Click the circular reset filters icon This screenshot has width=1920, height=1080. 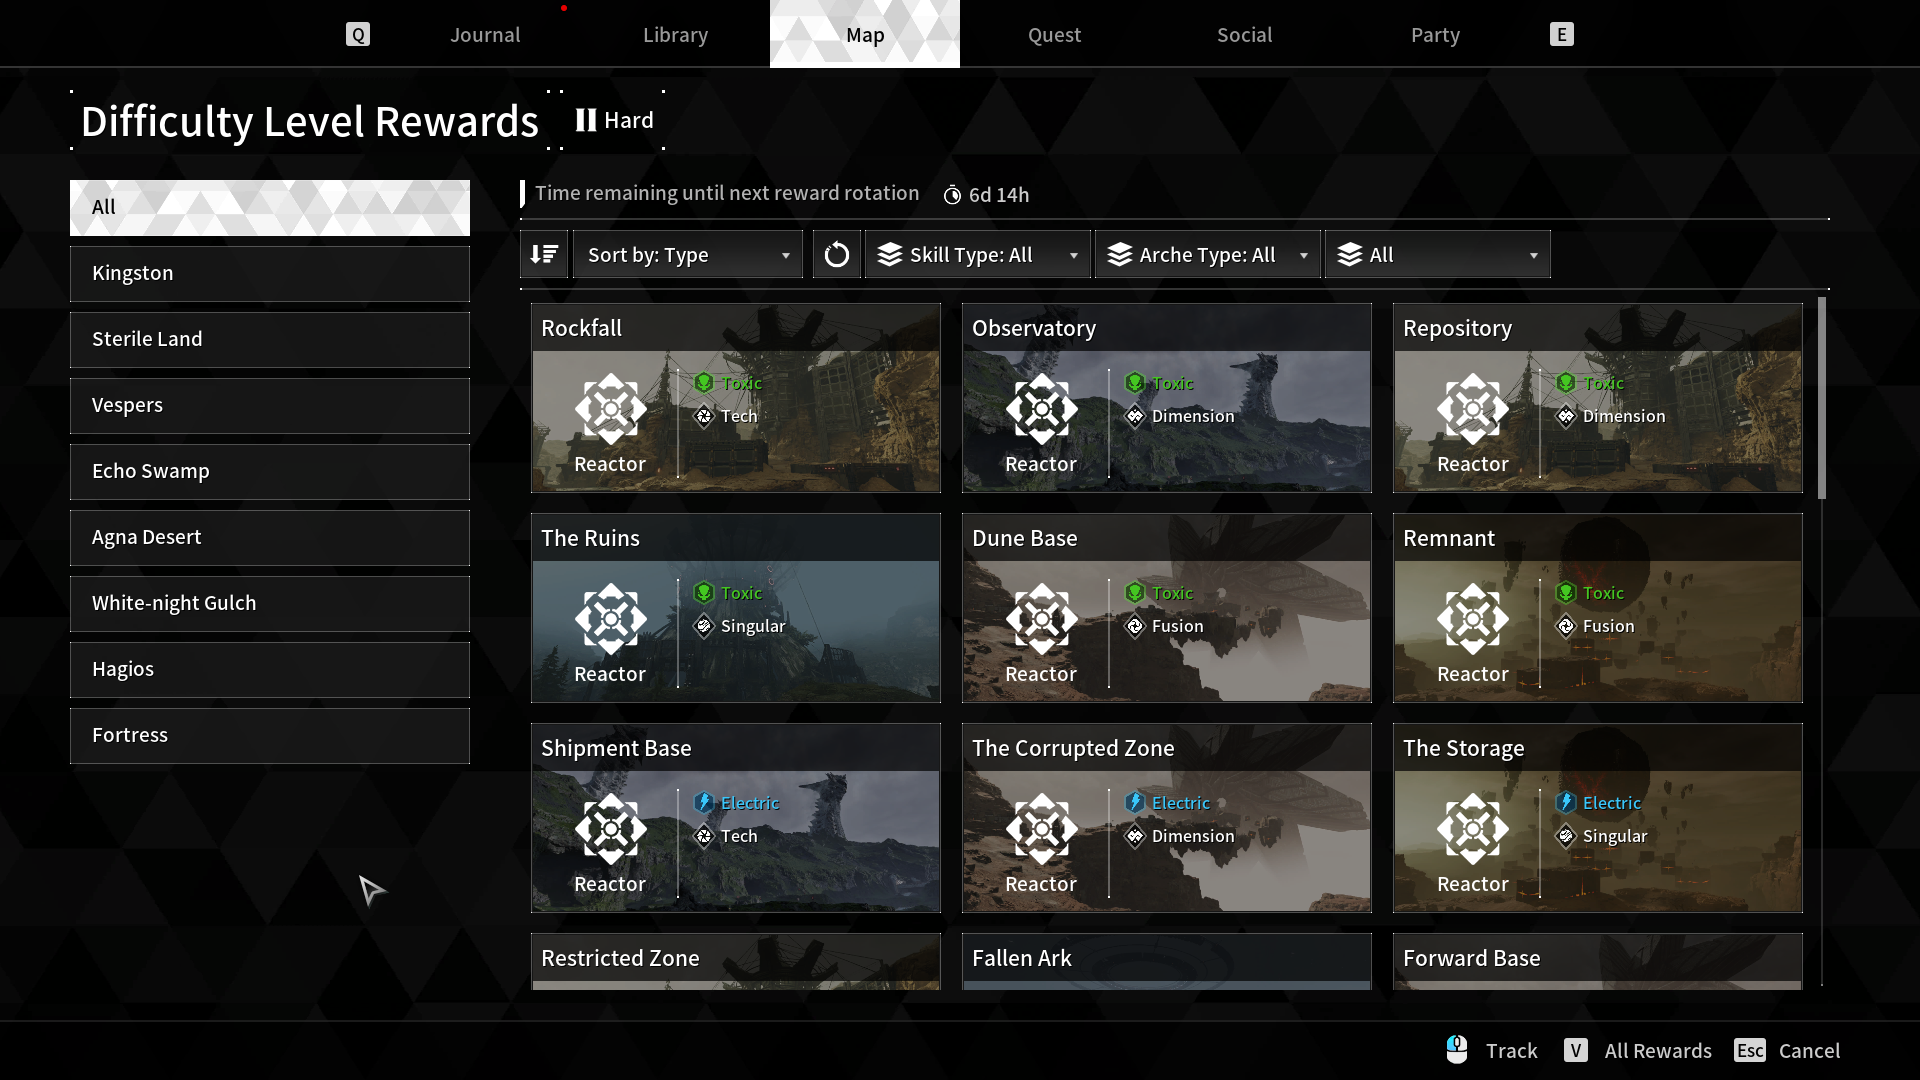pos(836,254)
